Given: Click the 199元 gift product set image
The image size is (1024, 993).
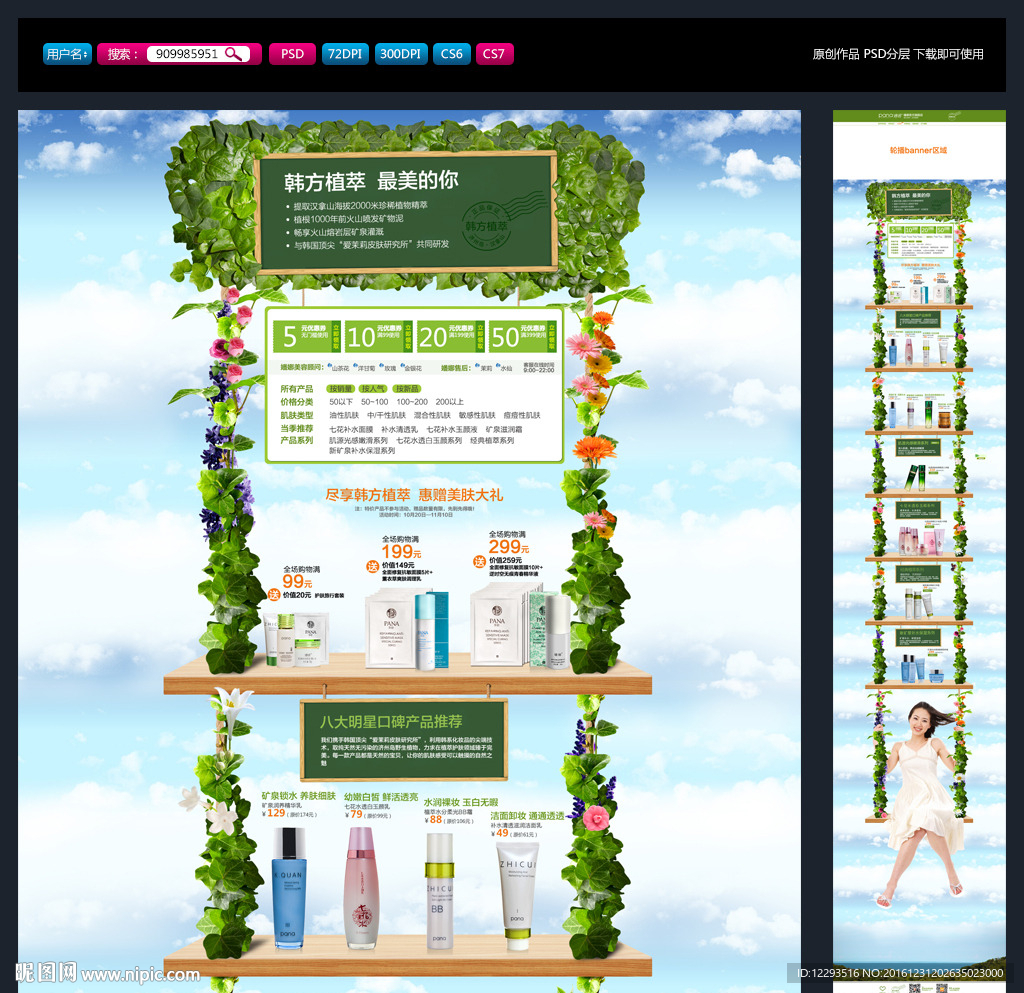Looking at the screenshot, I should click(408, 629).
